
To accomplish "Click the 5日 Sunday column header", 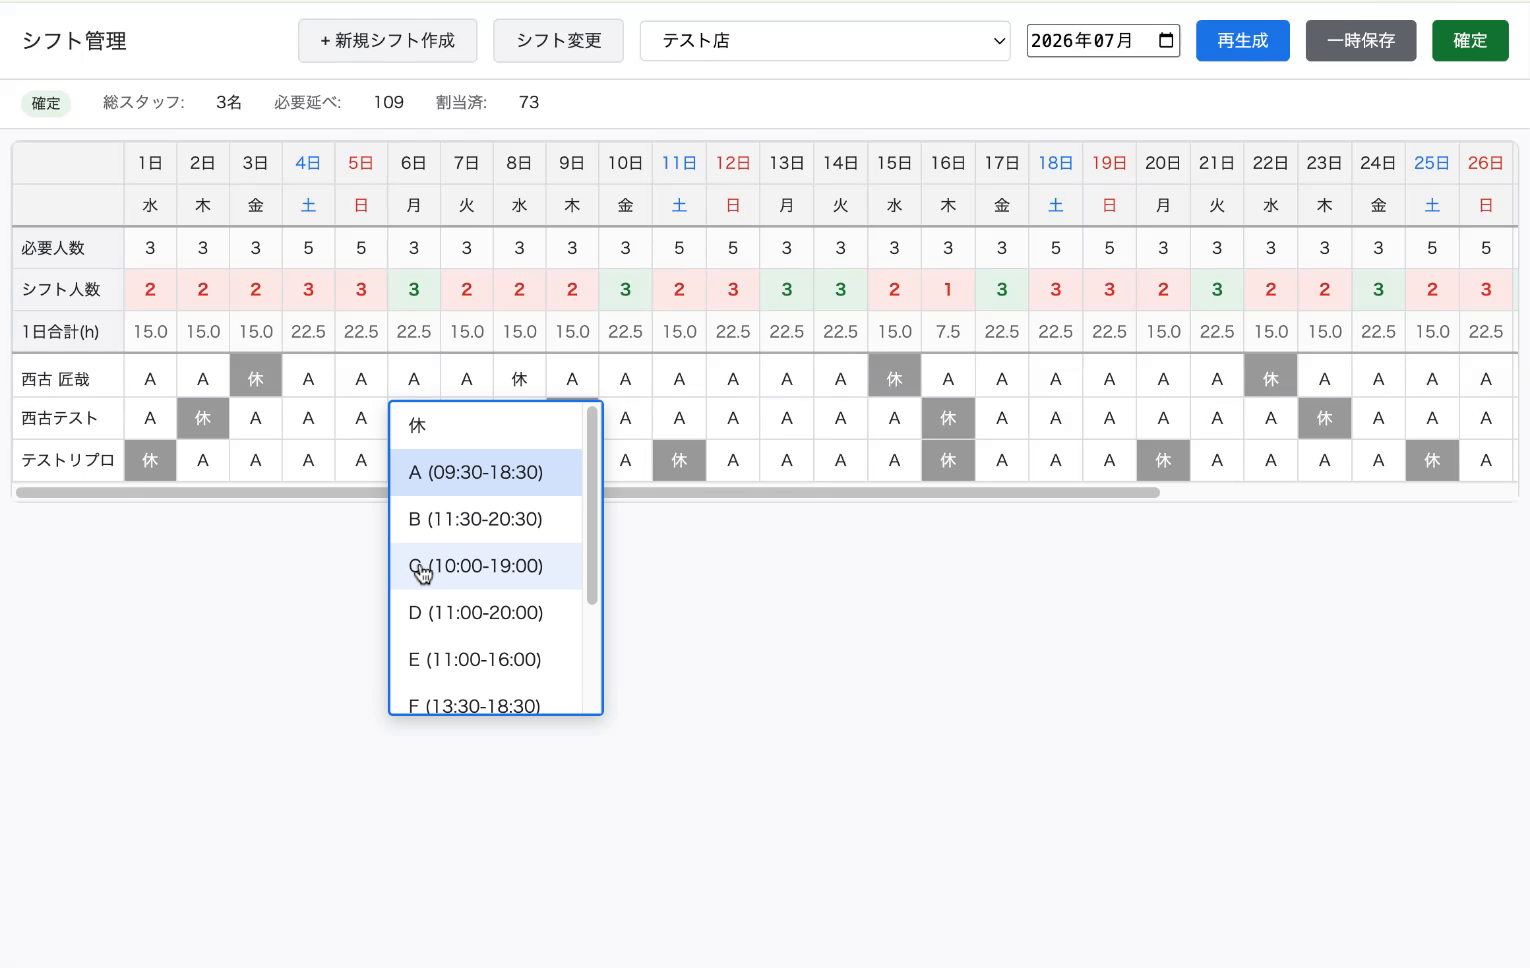I will tap(361, 163).
